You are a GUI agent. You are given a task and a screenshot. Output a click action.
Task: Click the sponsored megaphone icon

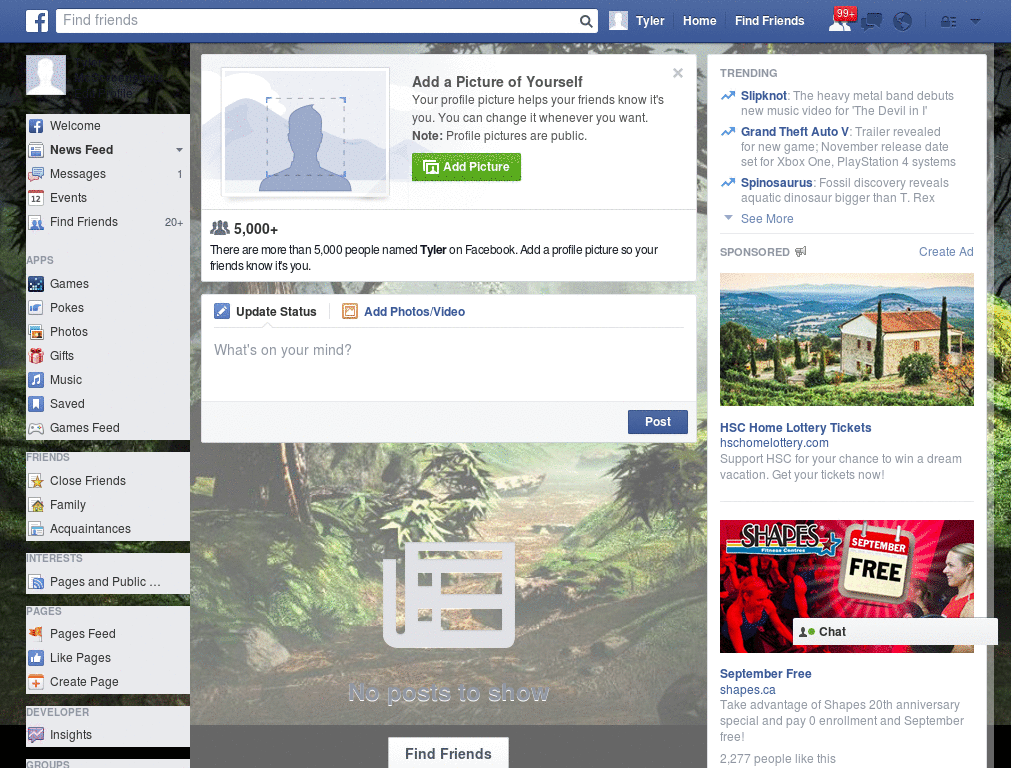click(x=801, y=251)
